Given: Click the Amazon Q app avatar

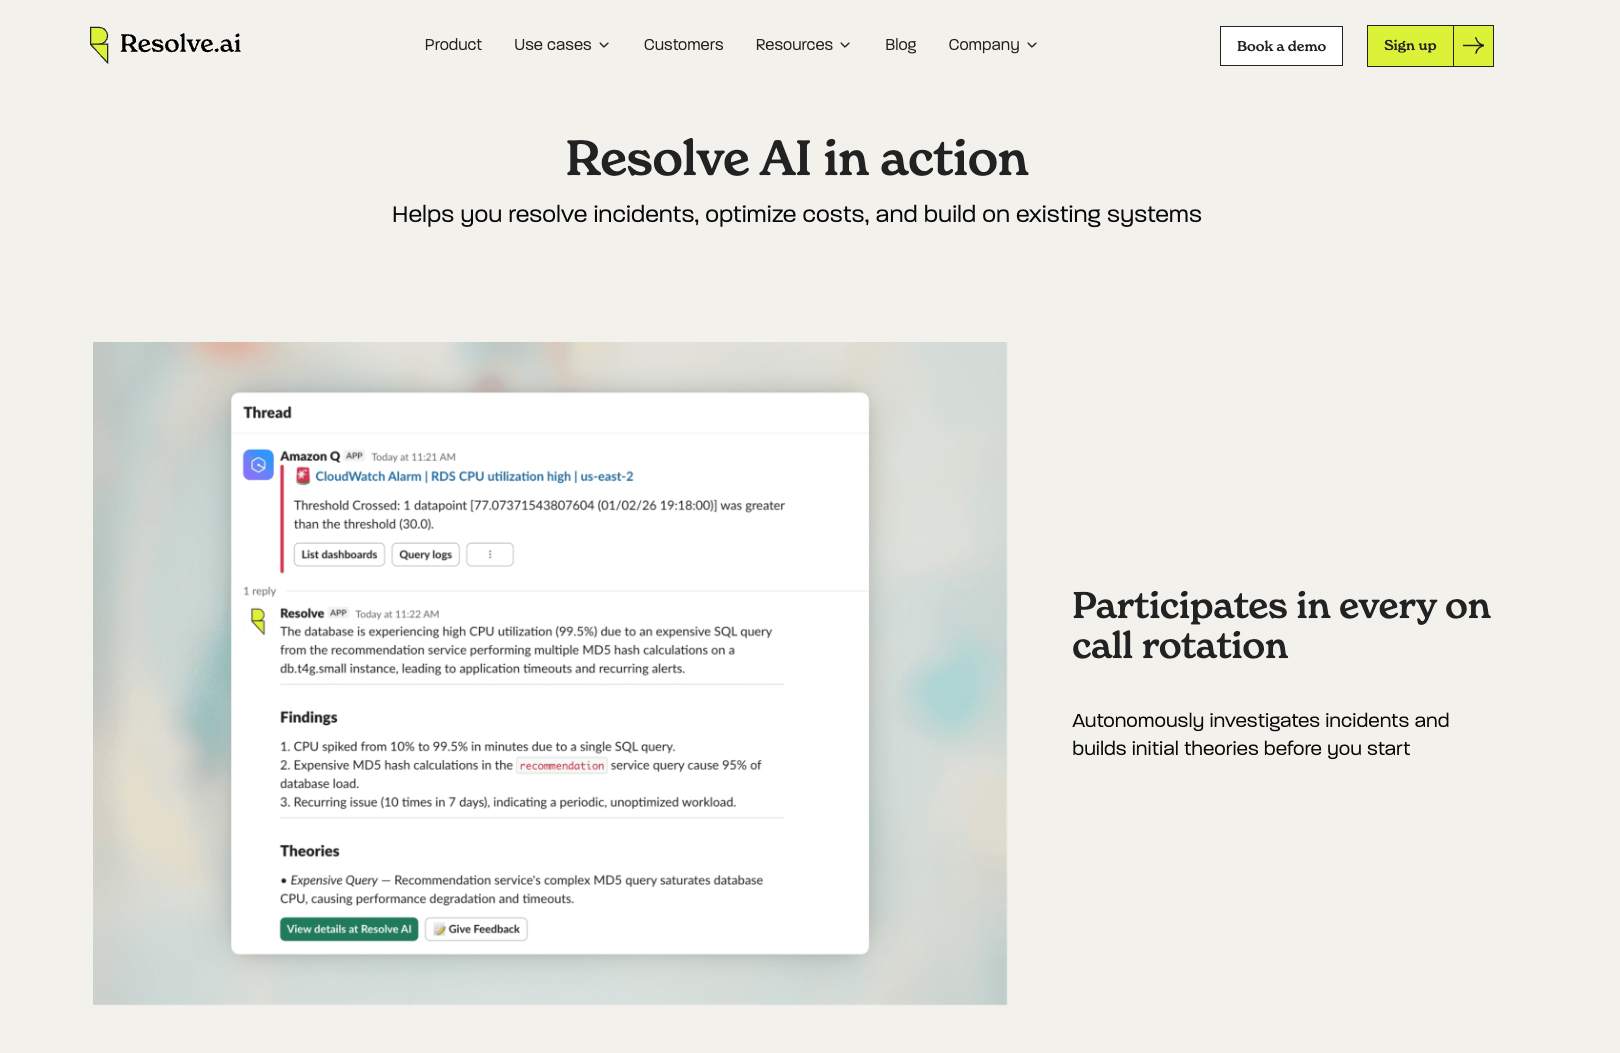Looking at the screenshot, I should [258, 465].
